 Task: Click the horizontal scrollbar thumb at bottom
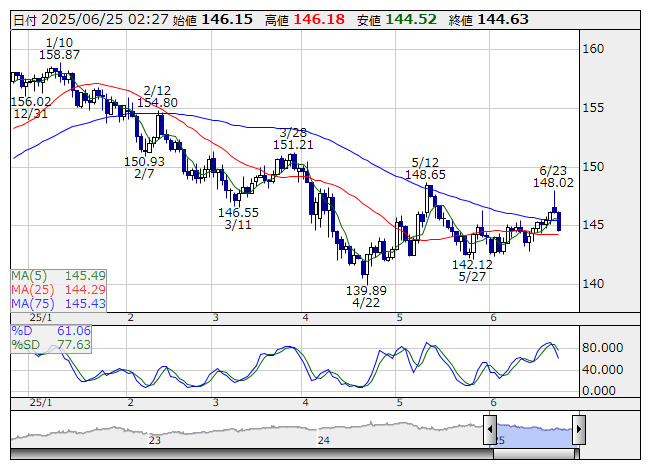click(x=536, y=454)
